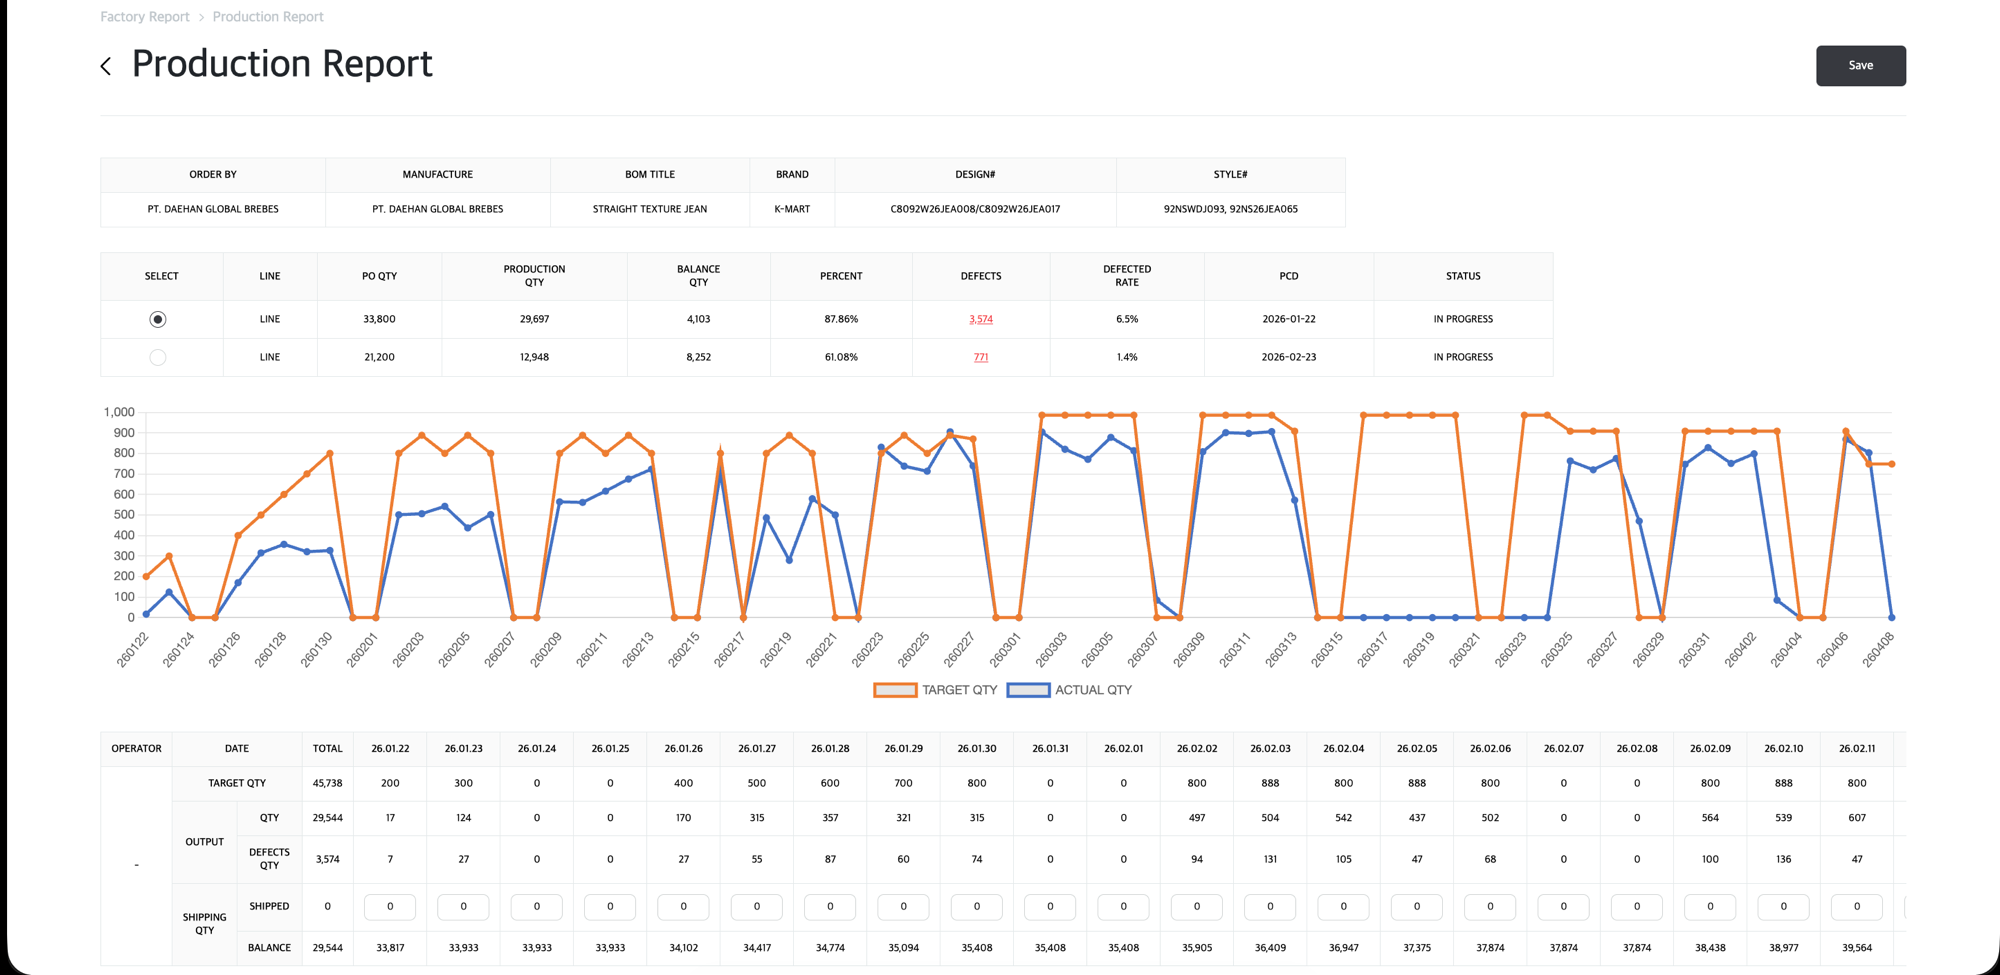Viewport: 2000px width, 975px height.
Task: Click the PCD date 2026-01-22 cell
Action: [x=1288, y=319]
